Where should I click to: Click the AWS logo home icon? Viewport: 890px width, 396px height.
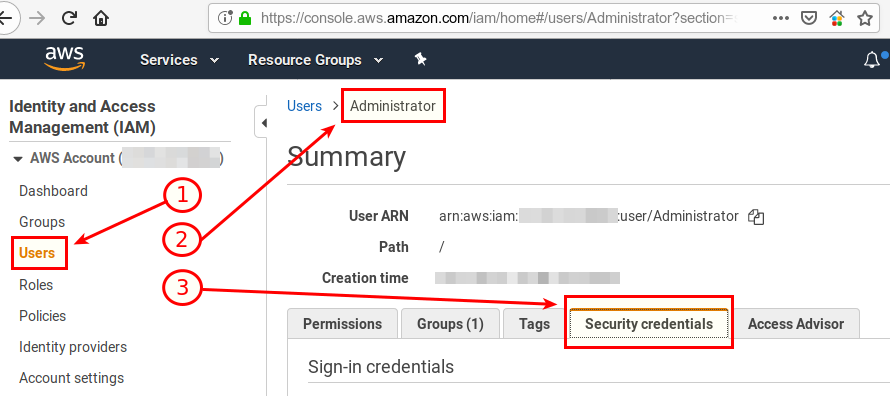coord(65,59)
